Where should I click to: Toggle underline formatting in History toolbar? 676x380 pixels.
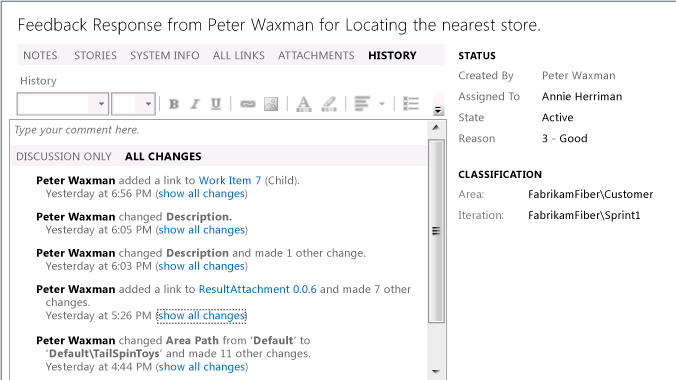[x=216, y=104]
